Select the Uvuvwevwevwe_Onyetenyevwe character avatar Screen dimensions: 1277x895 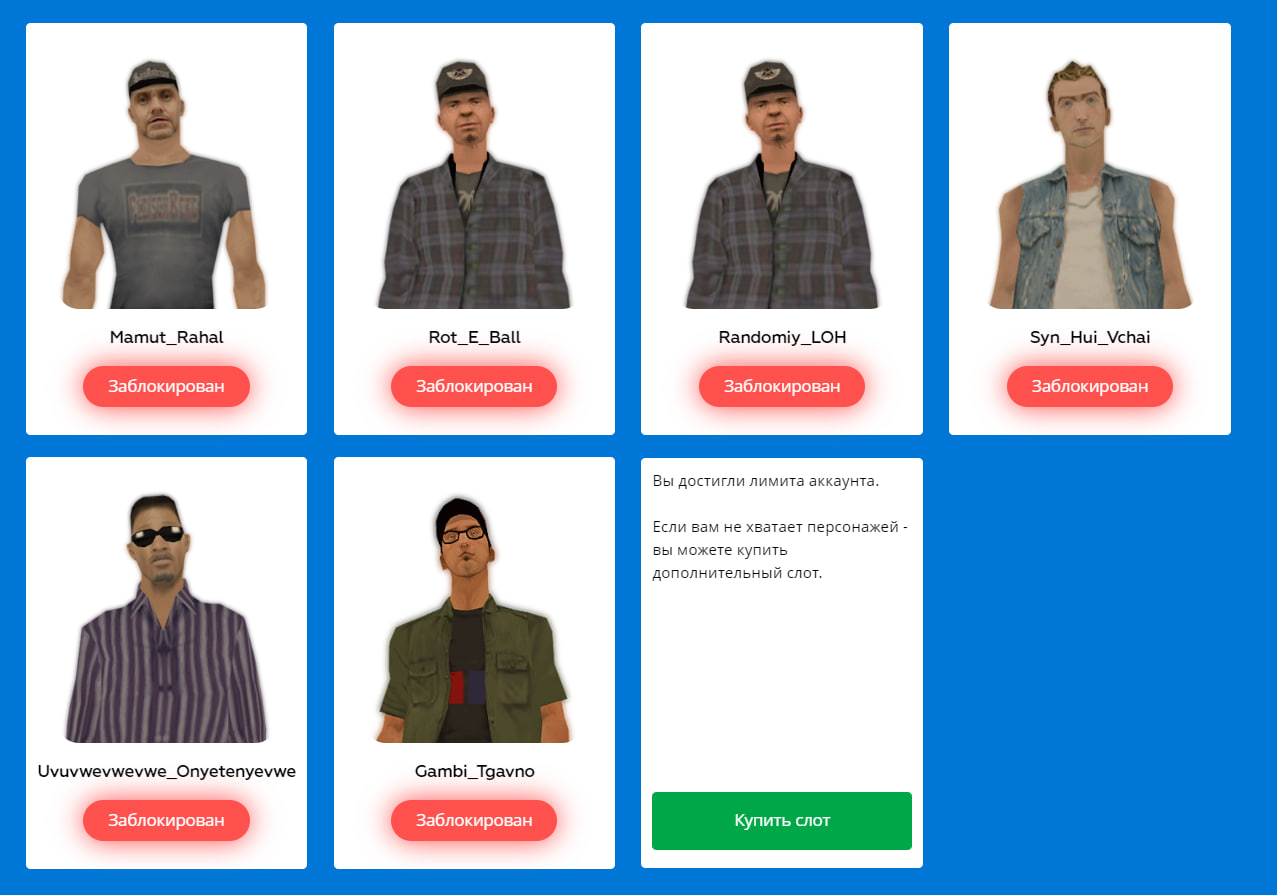[166, 618]
